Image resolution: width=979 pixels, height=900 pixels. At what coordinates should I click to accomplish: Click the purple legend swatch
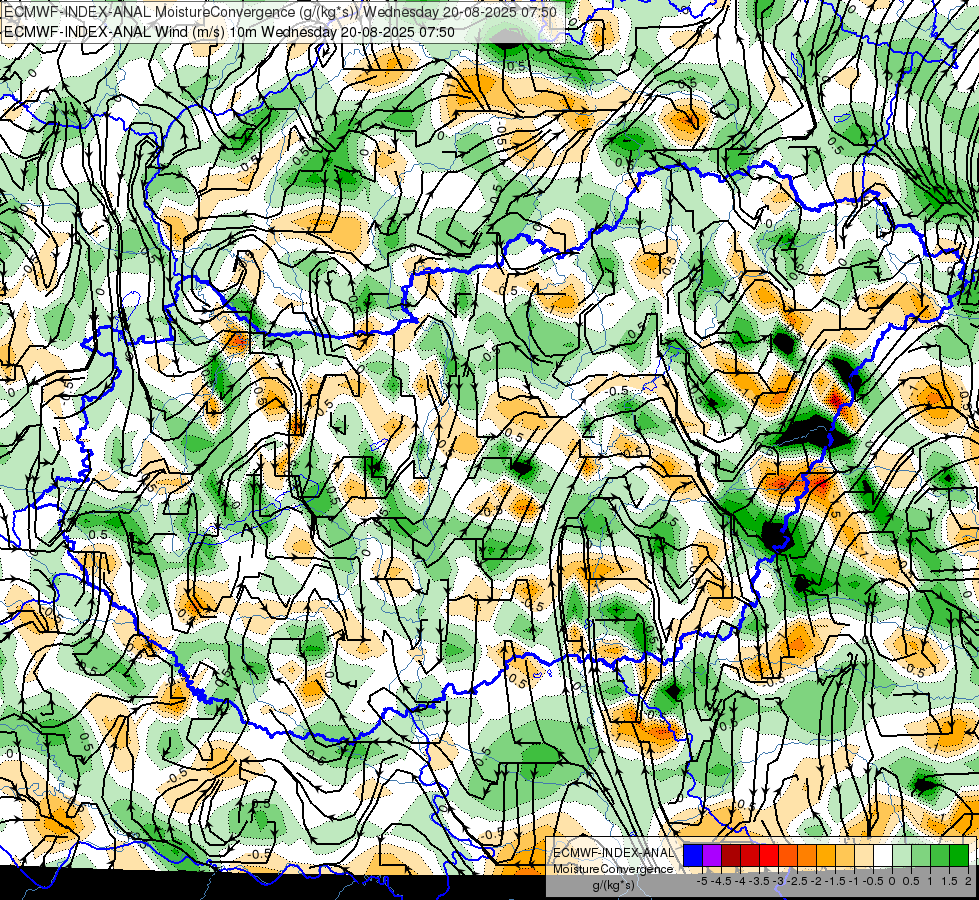pos(712,855)
